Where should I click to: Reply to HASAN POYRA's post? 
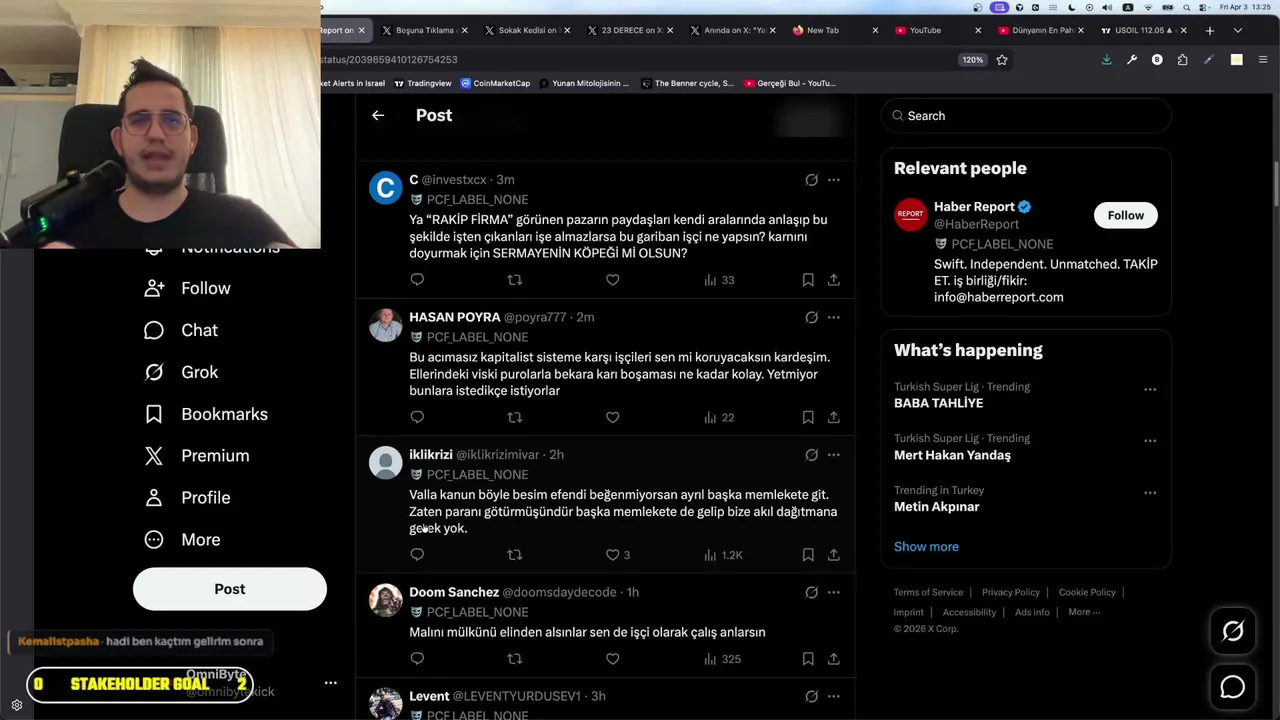[x=417, y=417]
